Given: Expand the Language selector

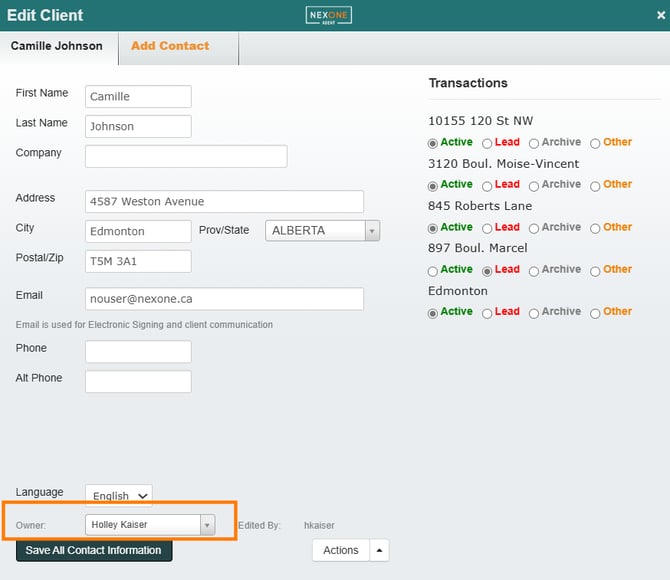Looking at the screenshot, I should click(118, 495).
